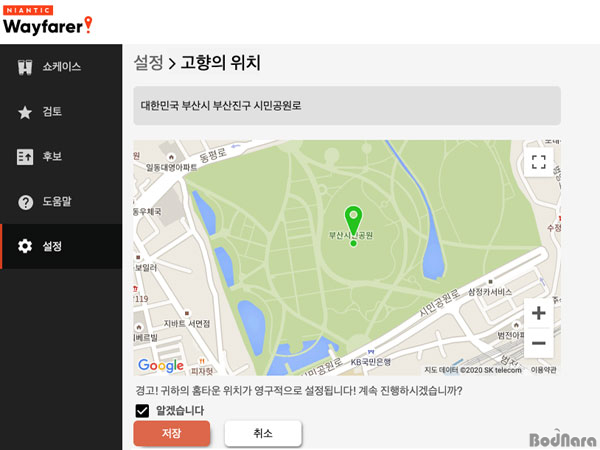Click the 지바트 서면점 map label

pyautogui.click(x=187, y=324)
